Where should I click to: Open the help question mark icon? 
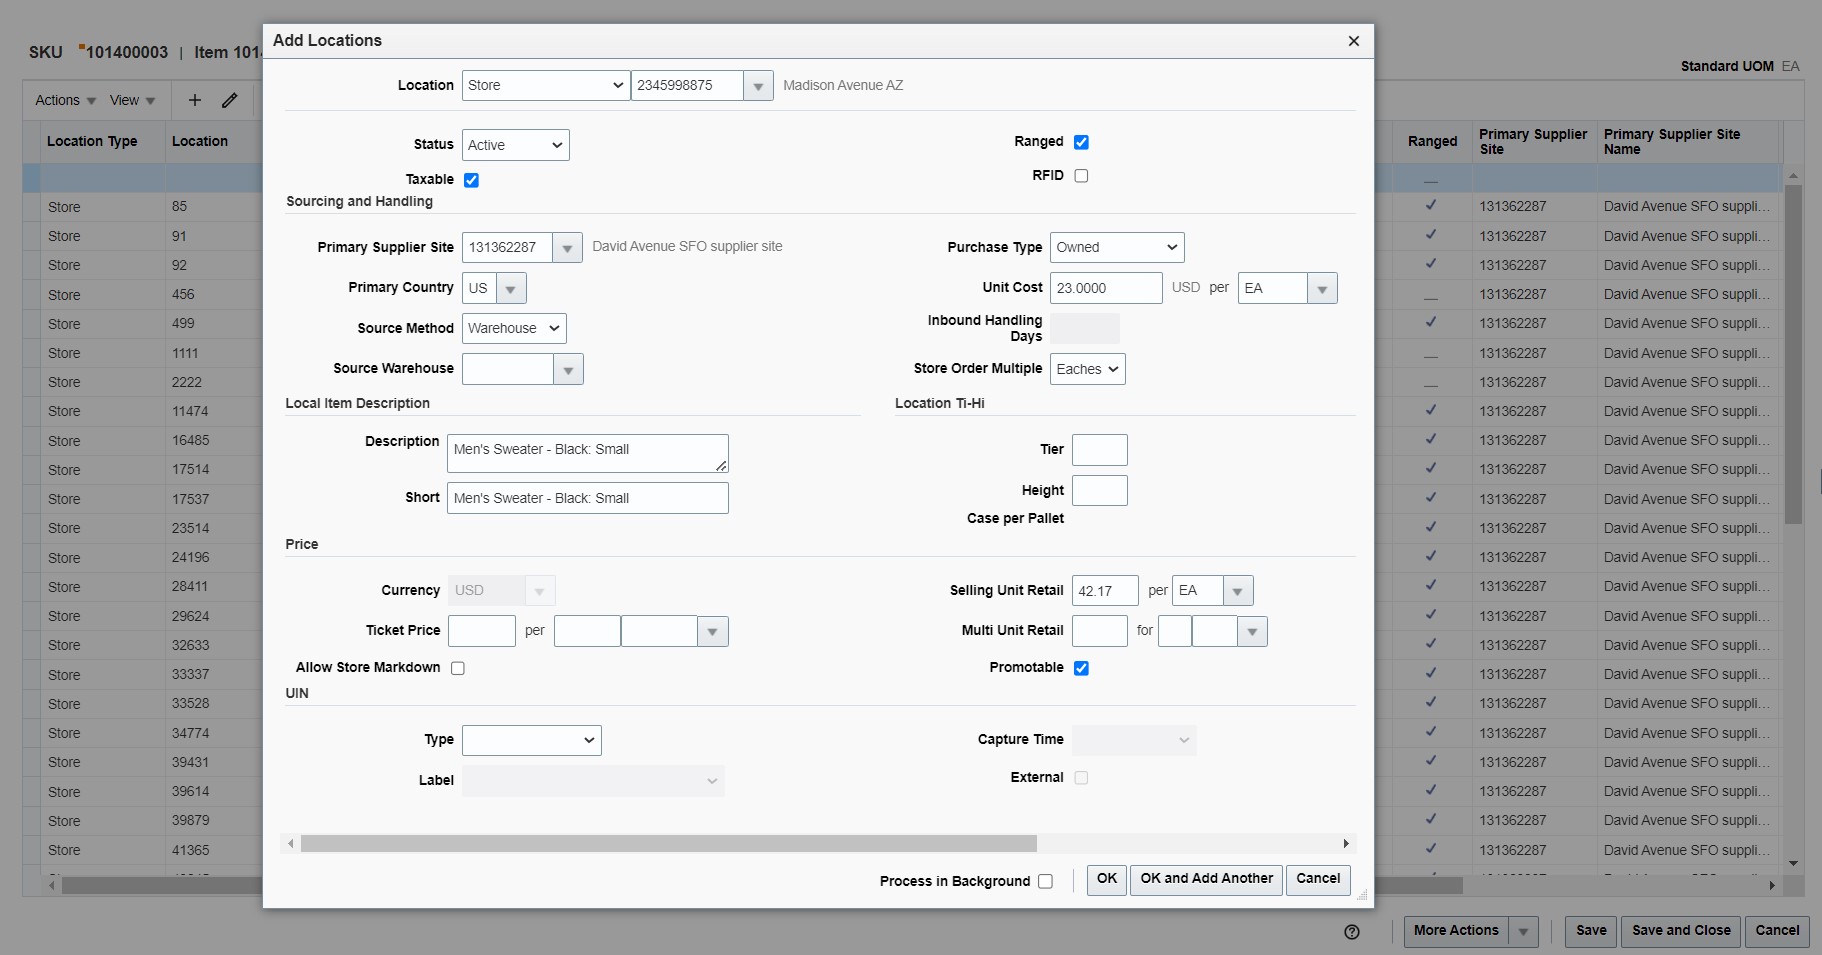1352,932
